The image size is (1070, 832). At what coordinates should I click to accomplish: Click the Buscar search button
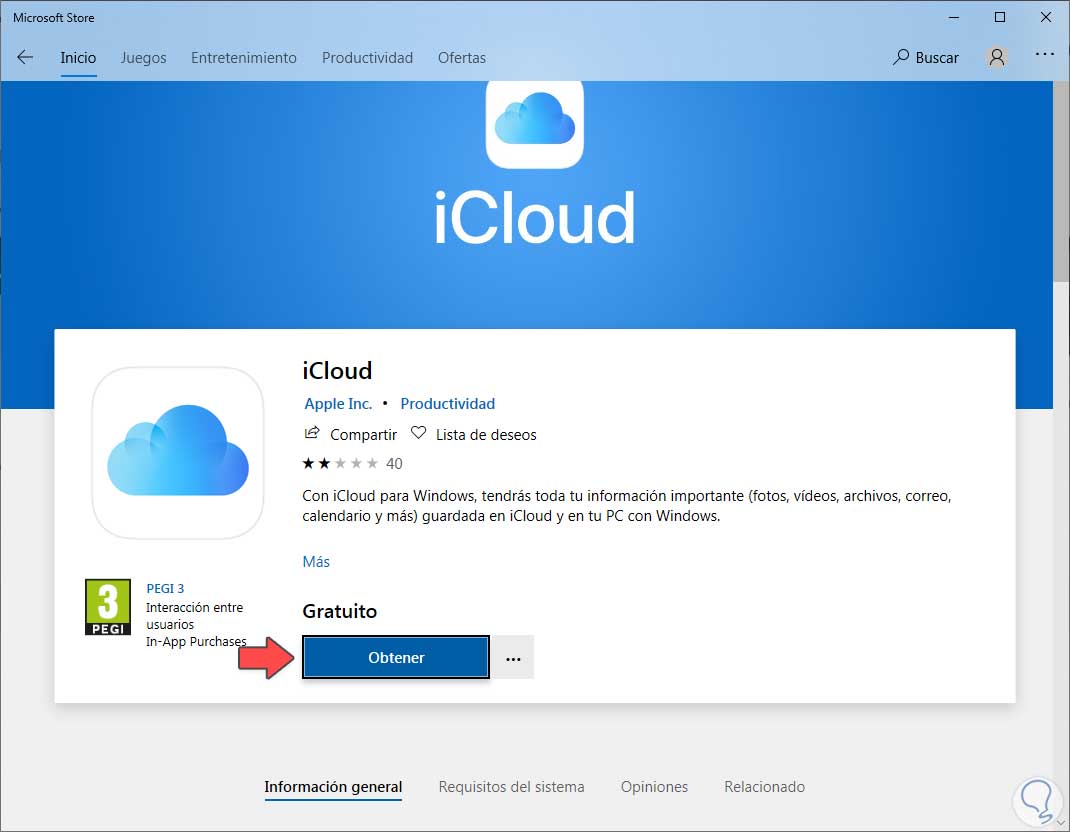(925, 57)
